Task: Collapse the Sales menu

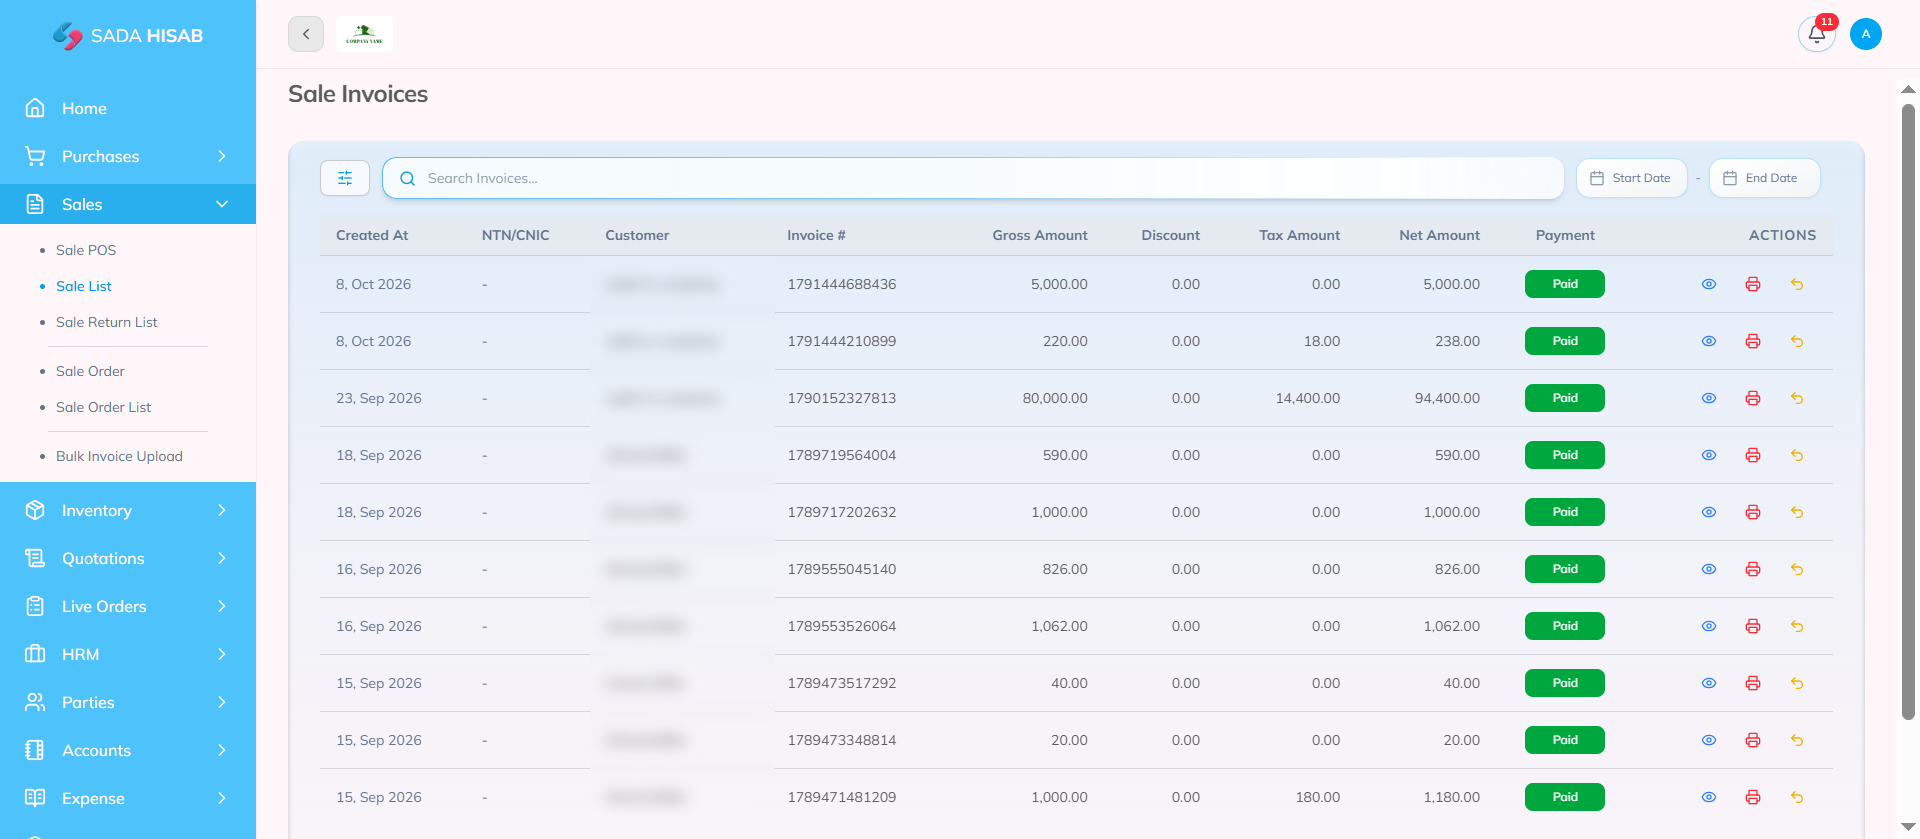Action: pyautogui.click(x=128, y=204)
